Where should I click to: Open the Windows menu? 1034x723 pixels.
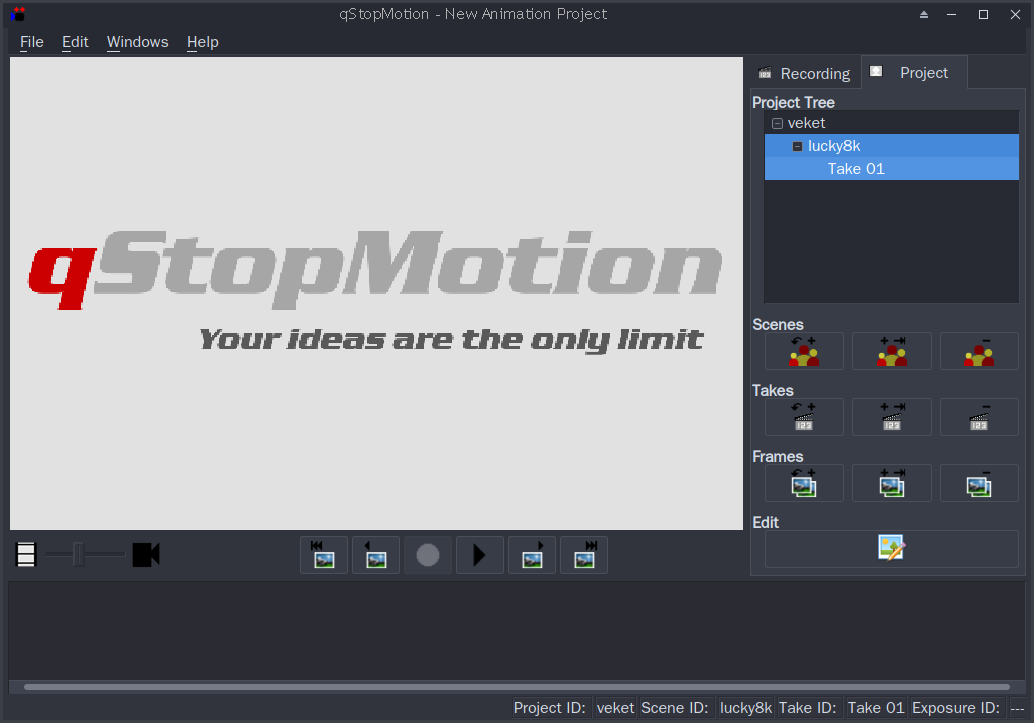pyautogui.click(x=137, y=42)
